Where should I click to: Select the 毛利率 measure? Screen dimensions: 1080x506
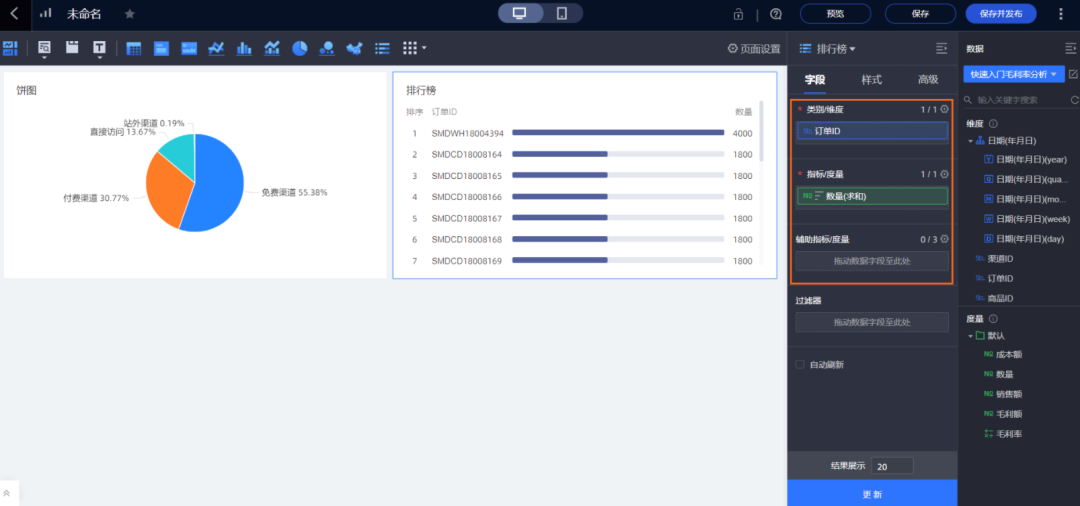[x=1003, y=434]
